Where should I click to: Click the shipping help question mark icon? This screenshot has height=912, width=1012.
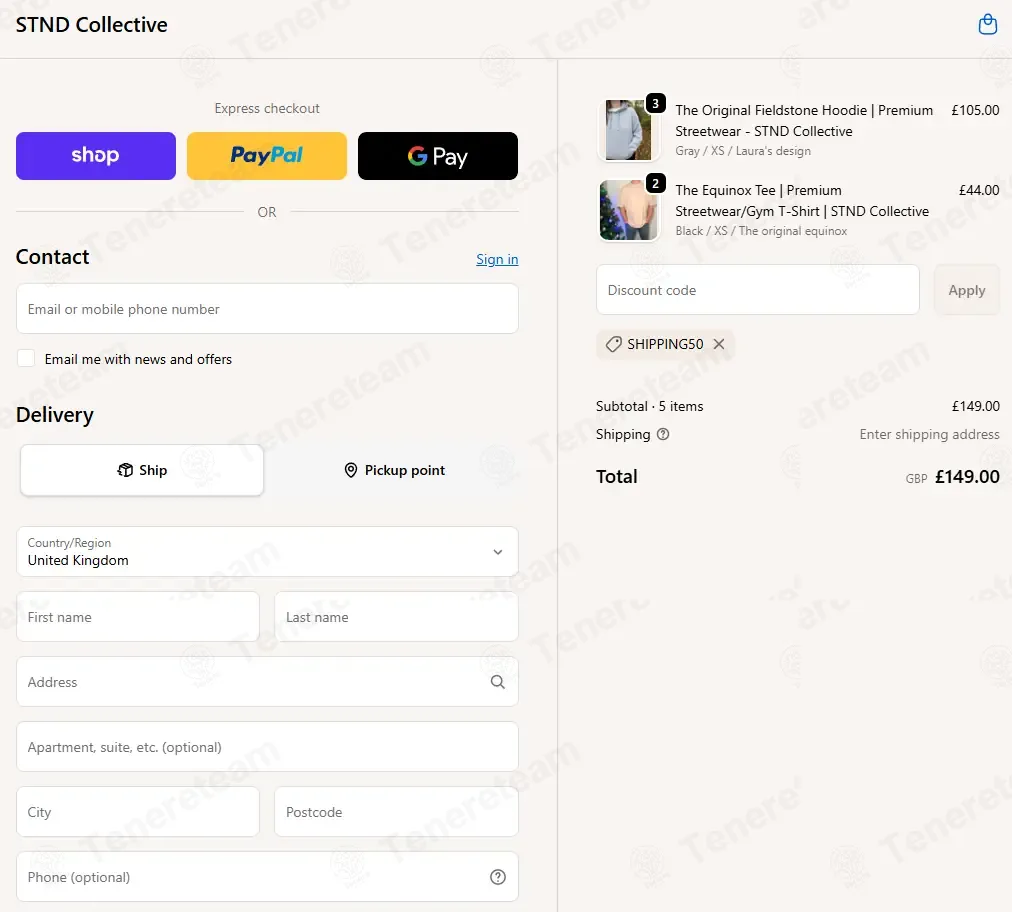663,434
